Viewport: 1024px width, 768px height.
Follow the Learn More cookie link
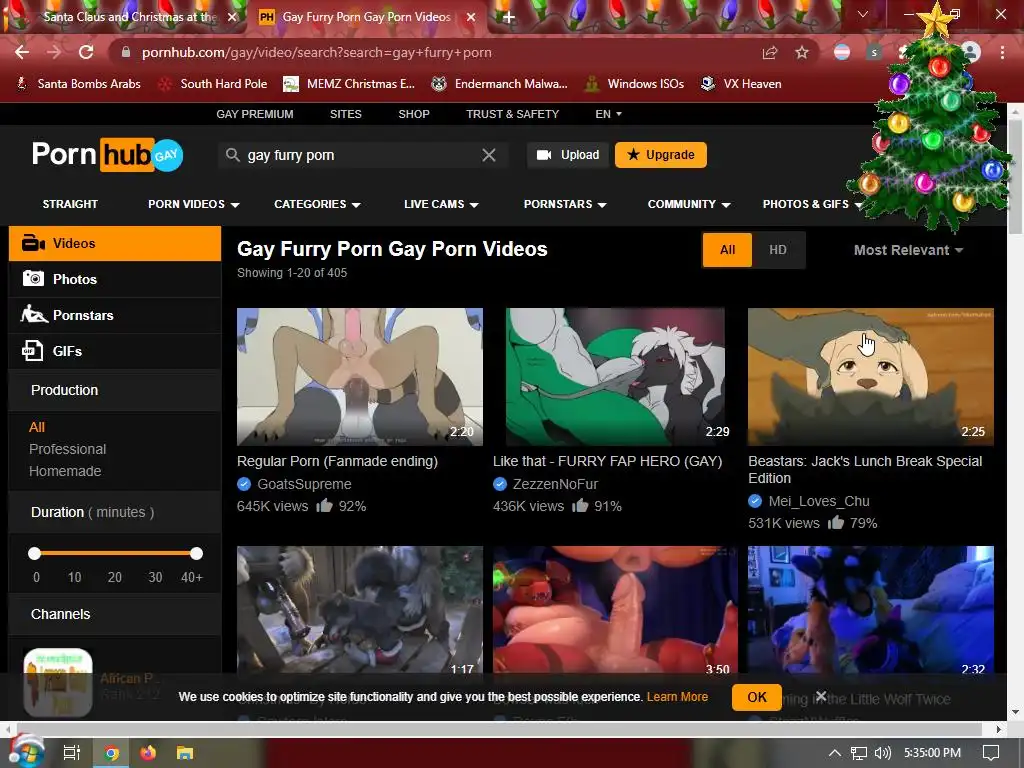(677, 697)
